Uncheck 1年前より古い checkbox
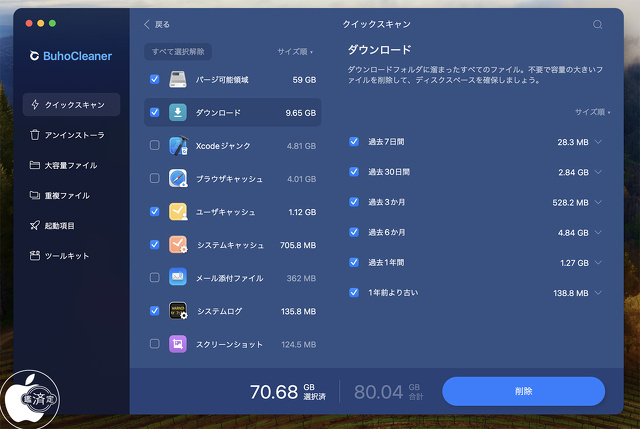 coord(354,293)
